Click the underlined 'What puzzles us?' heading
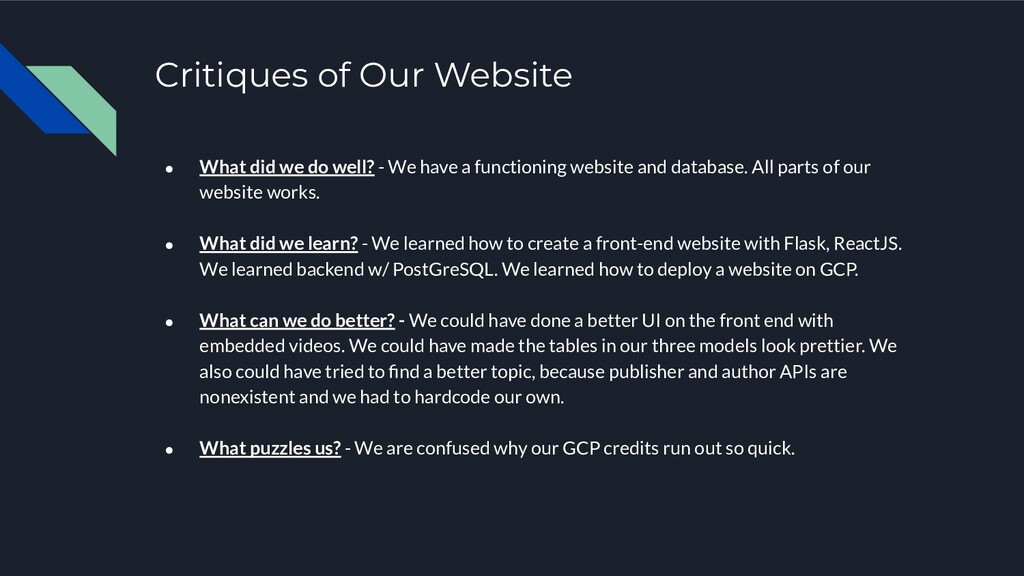 tap(270, 448)
